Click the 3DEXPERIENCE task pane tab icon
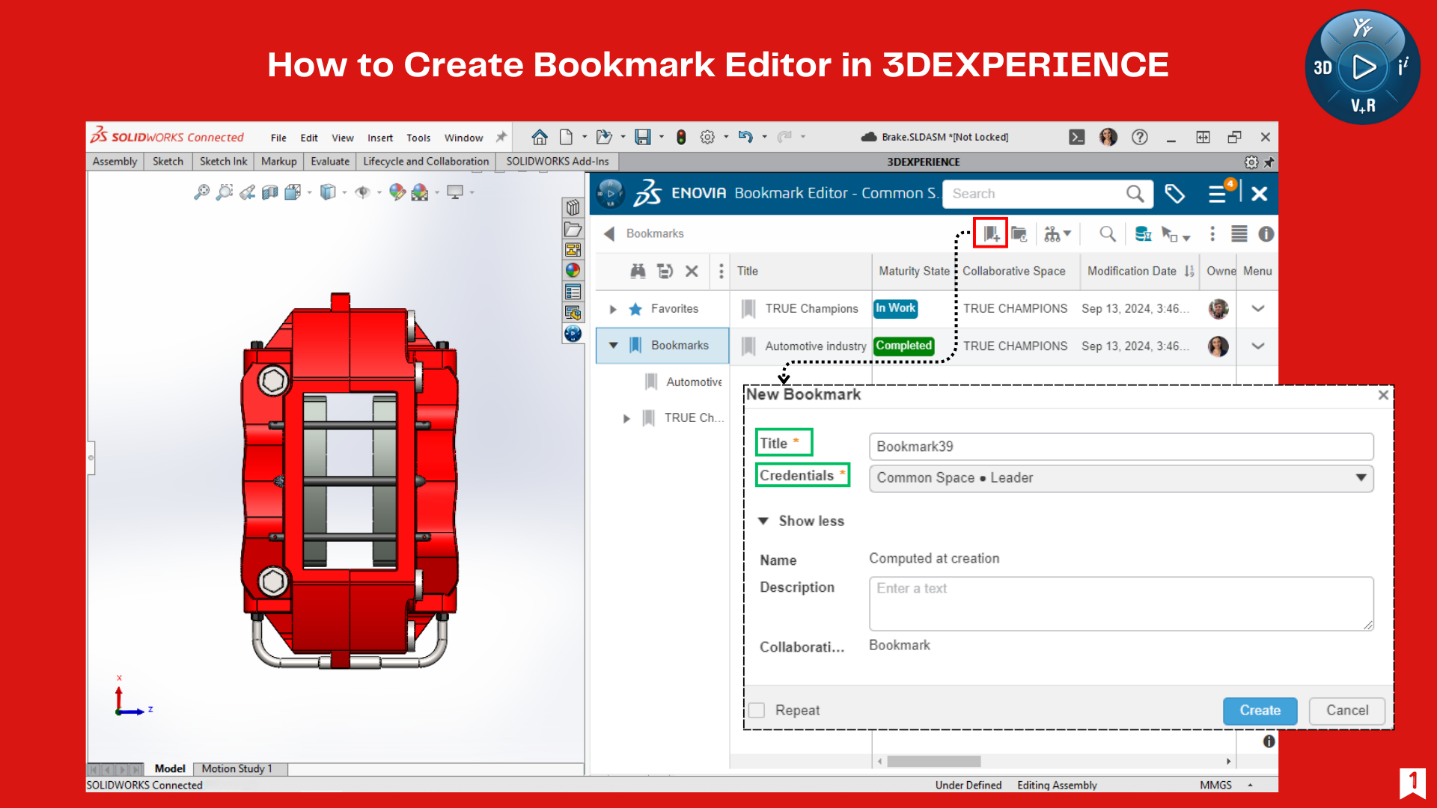Viewport: 1437px width, 808px height. click(x=573, y=334)
